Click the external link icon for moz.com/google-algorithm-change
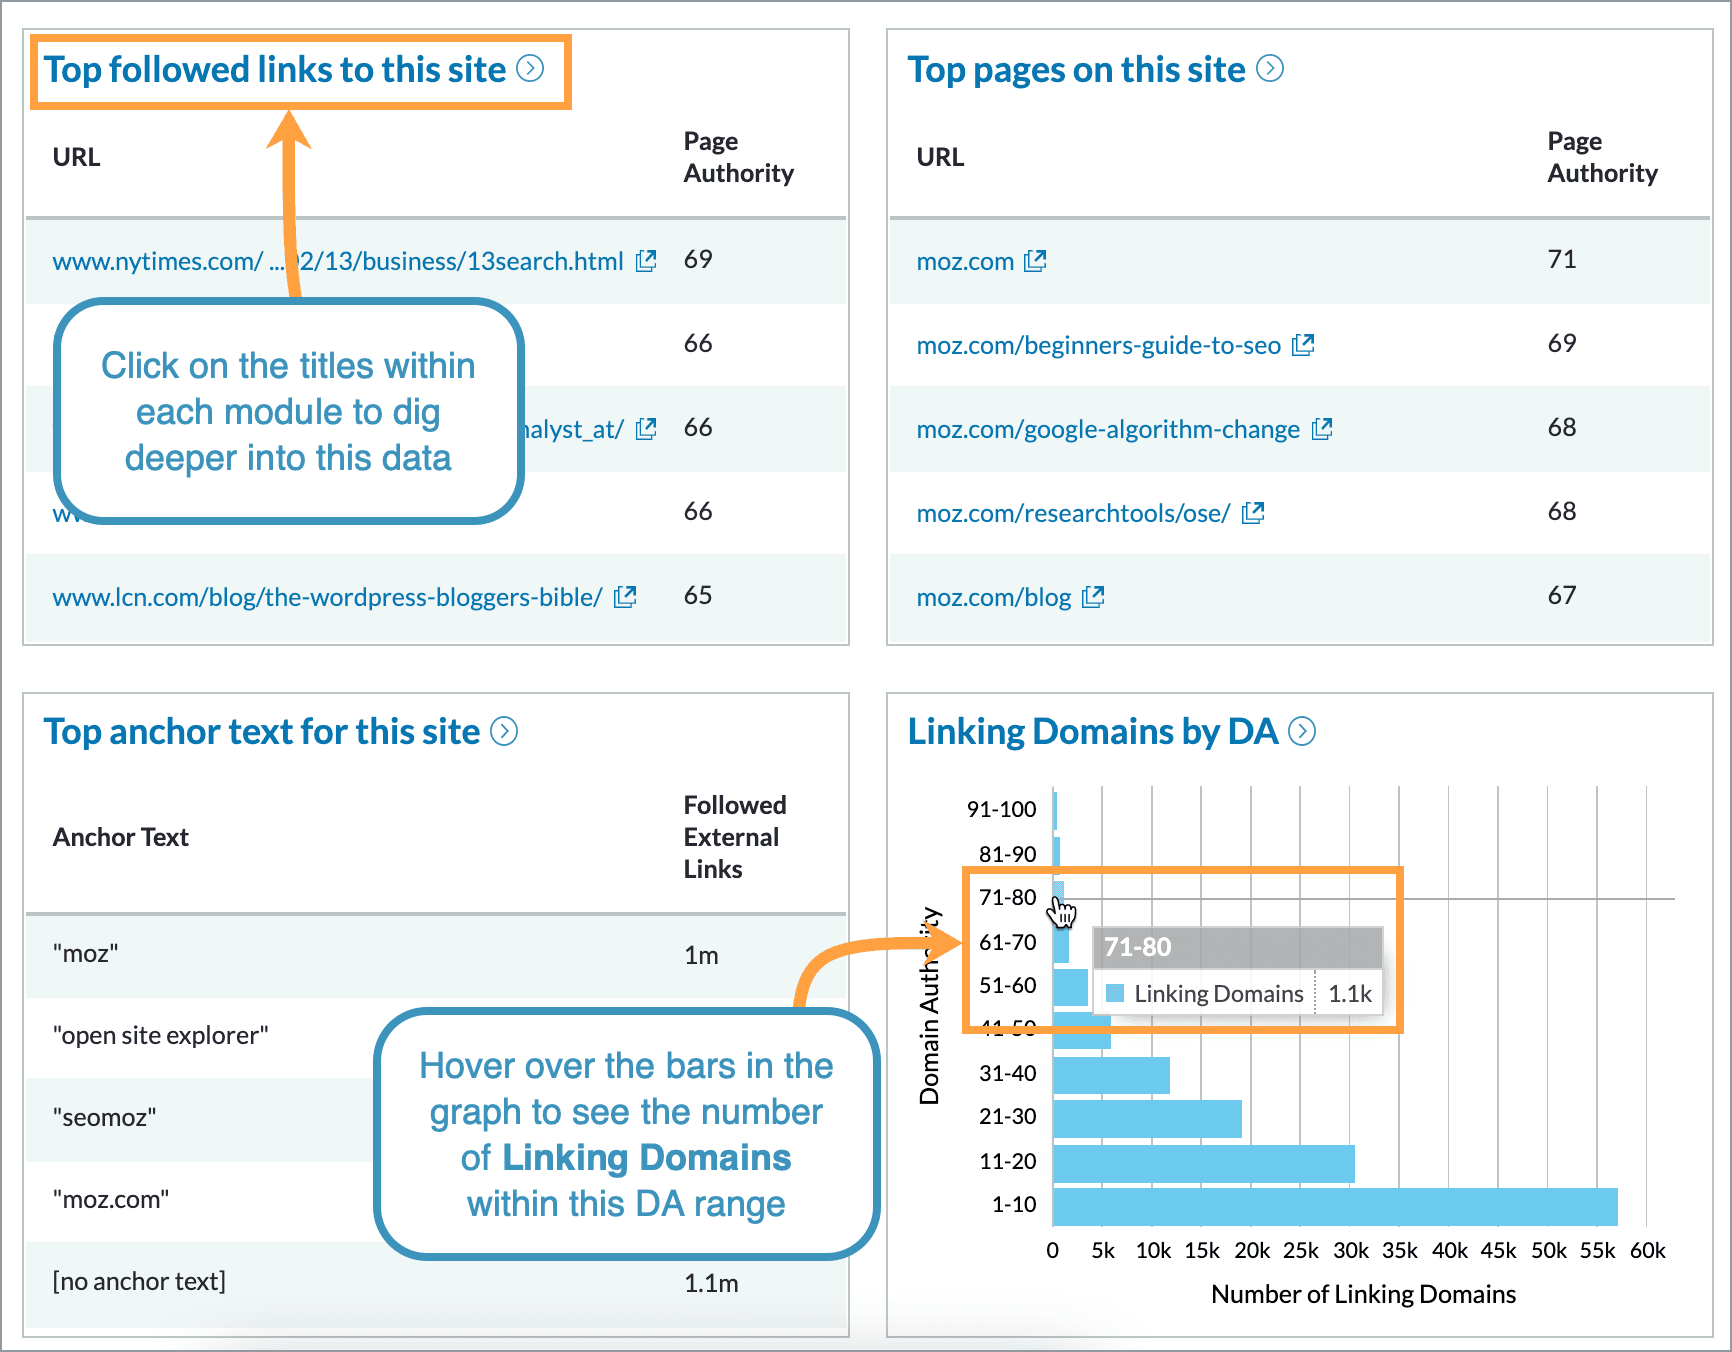 (x=1321, y=428)
